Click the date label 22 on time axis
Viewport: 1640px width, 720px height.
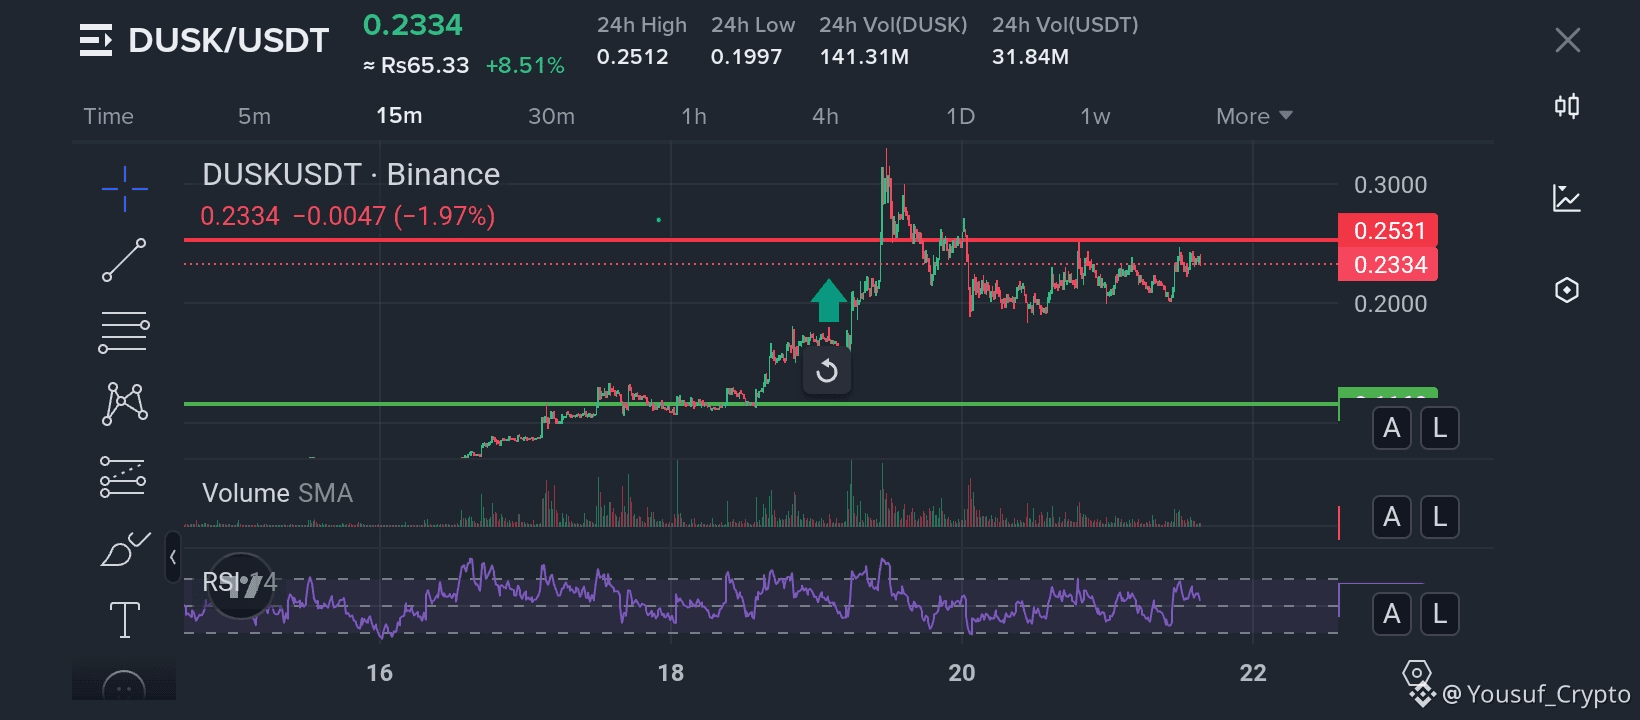click(1253, 673)
